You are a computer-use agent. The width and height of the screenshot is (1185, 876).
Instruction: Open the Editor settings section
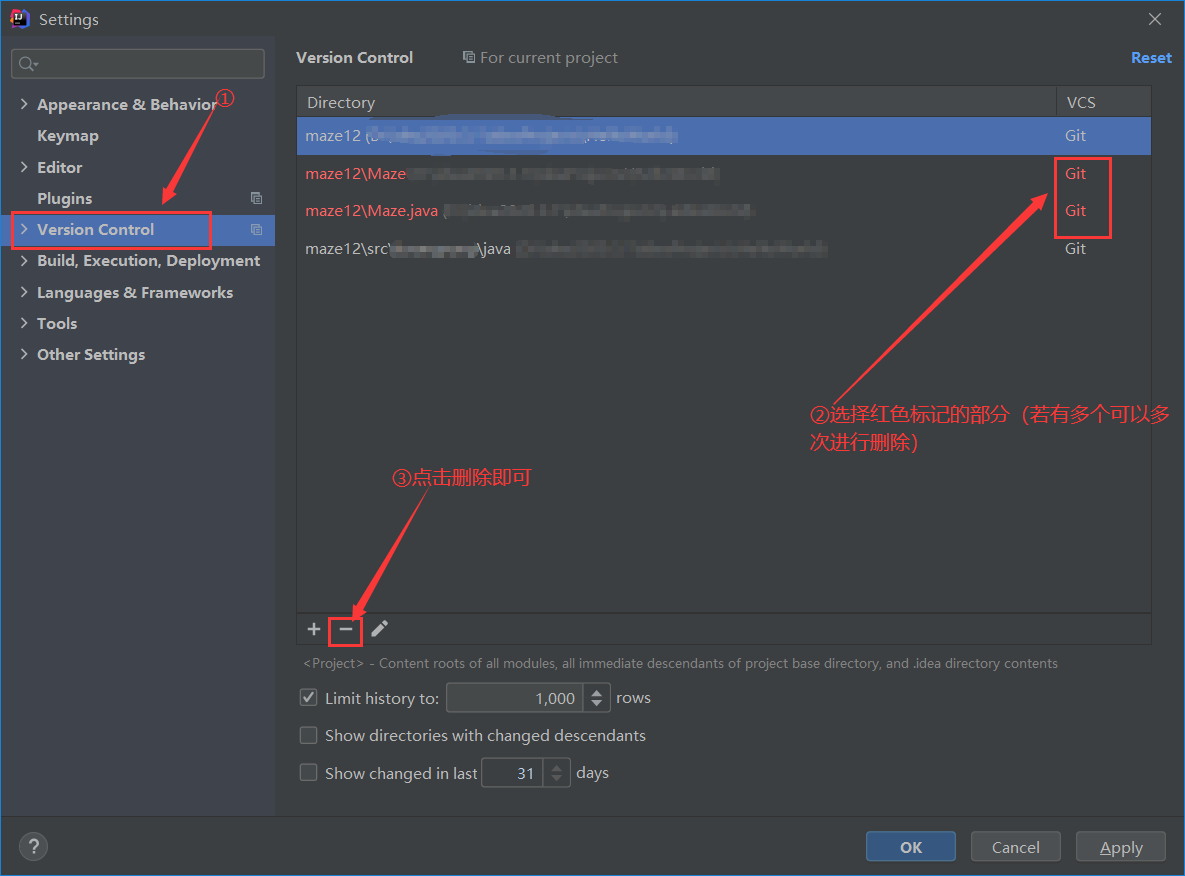(62, 166)
